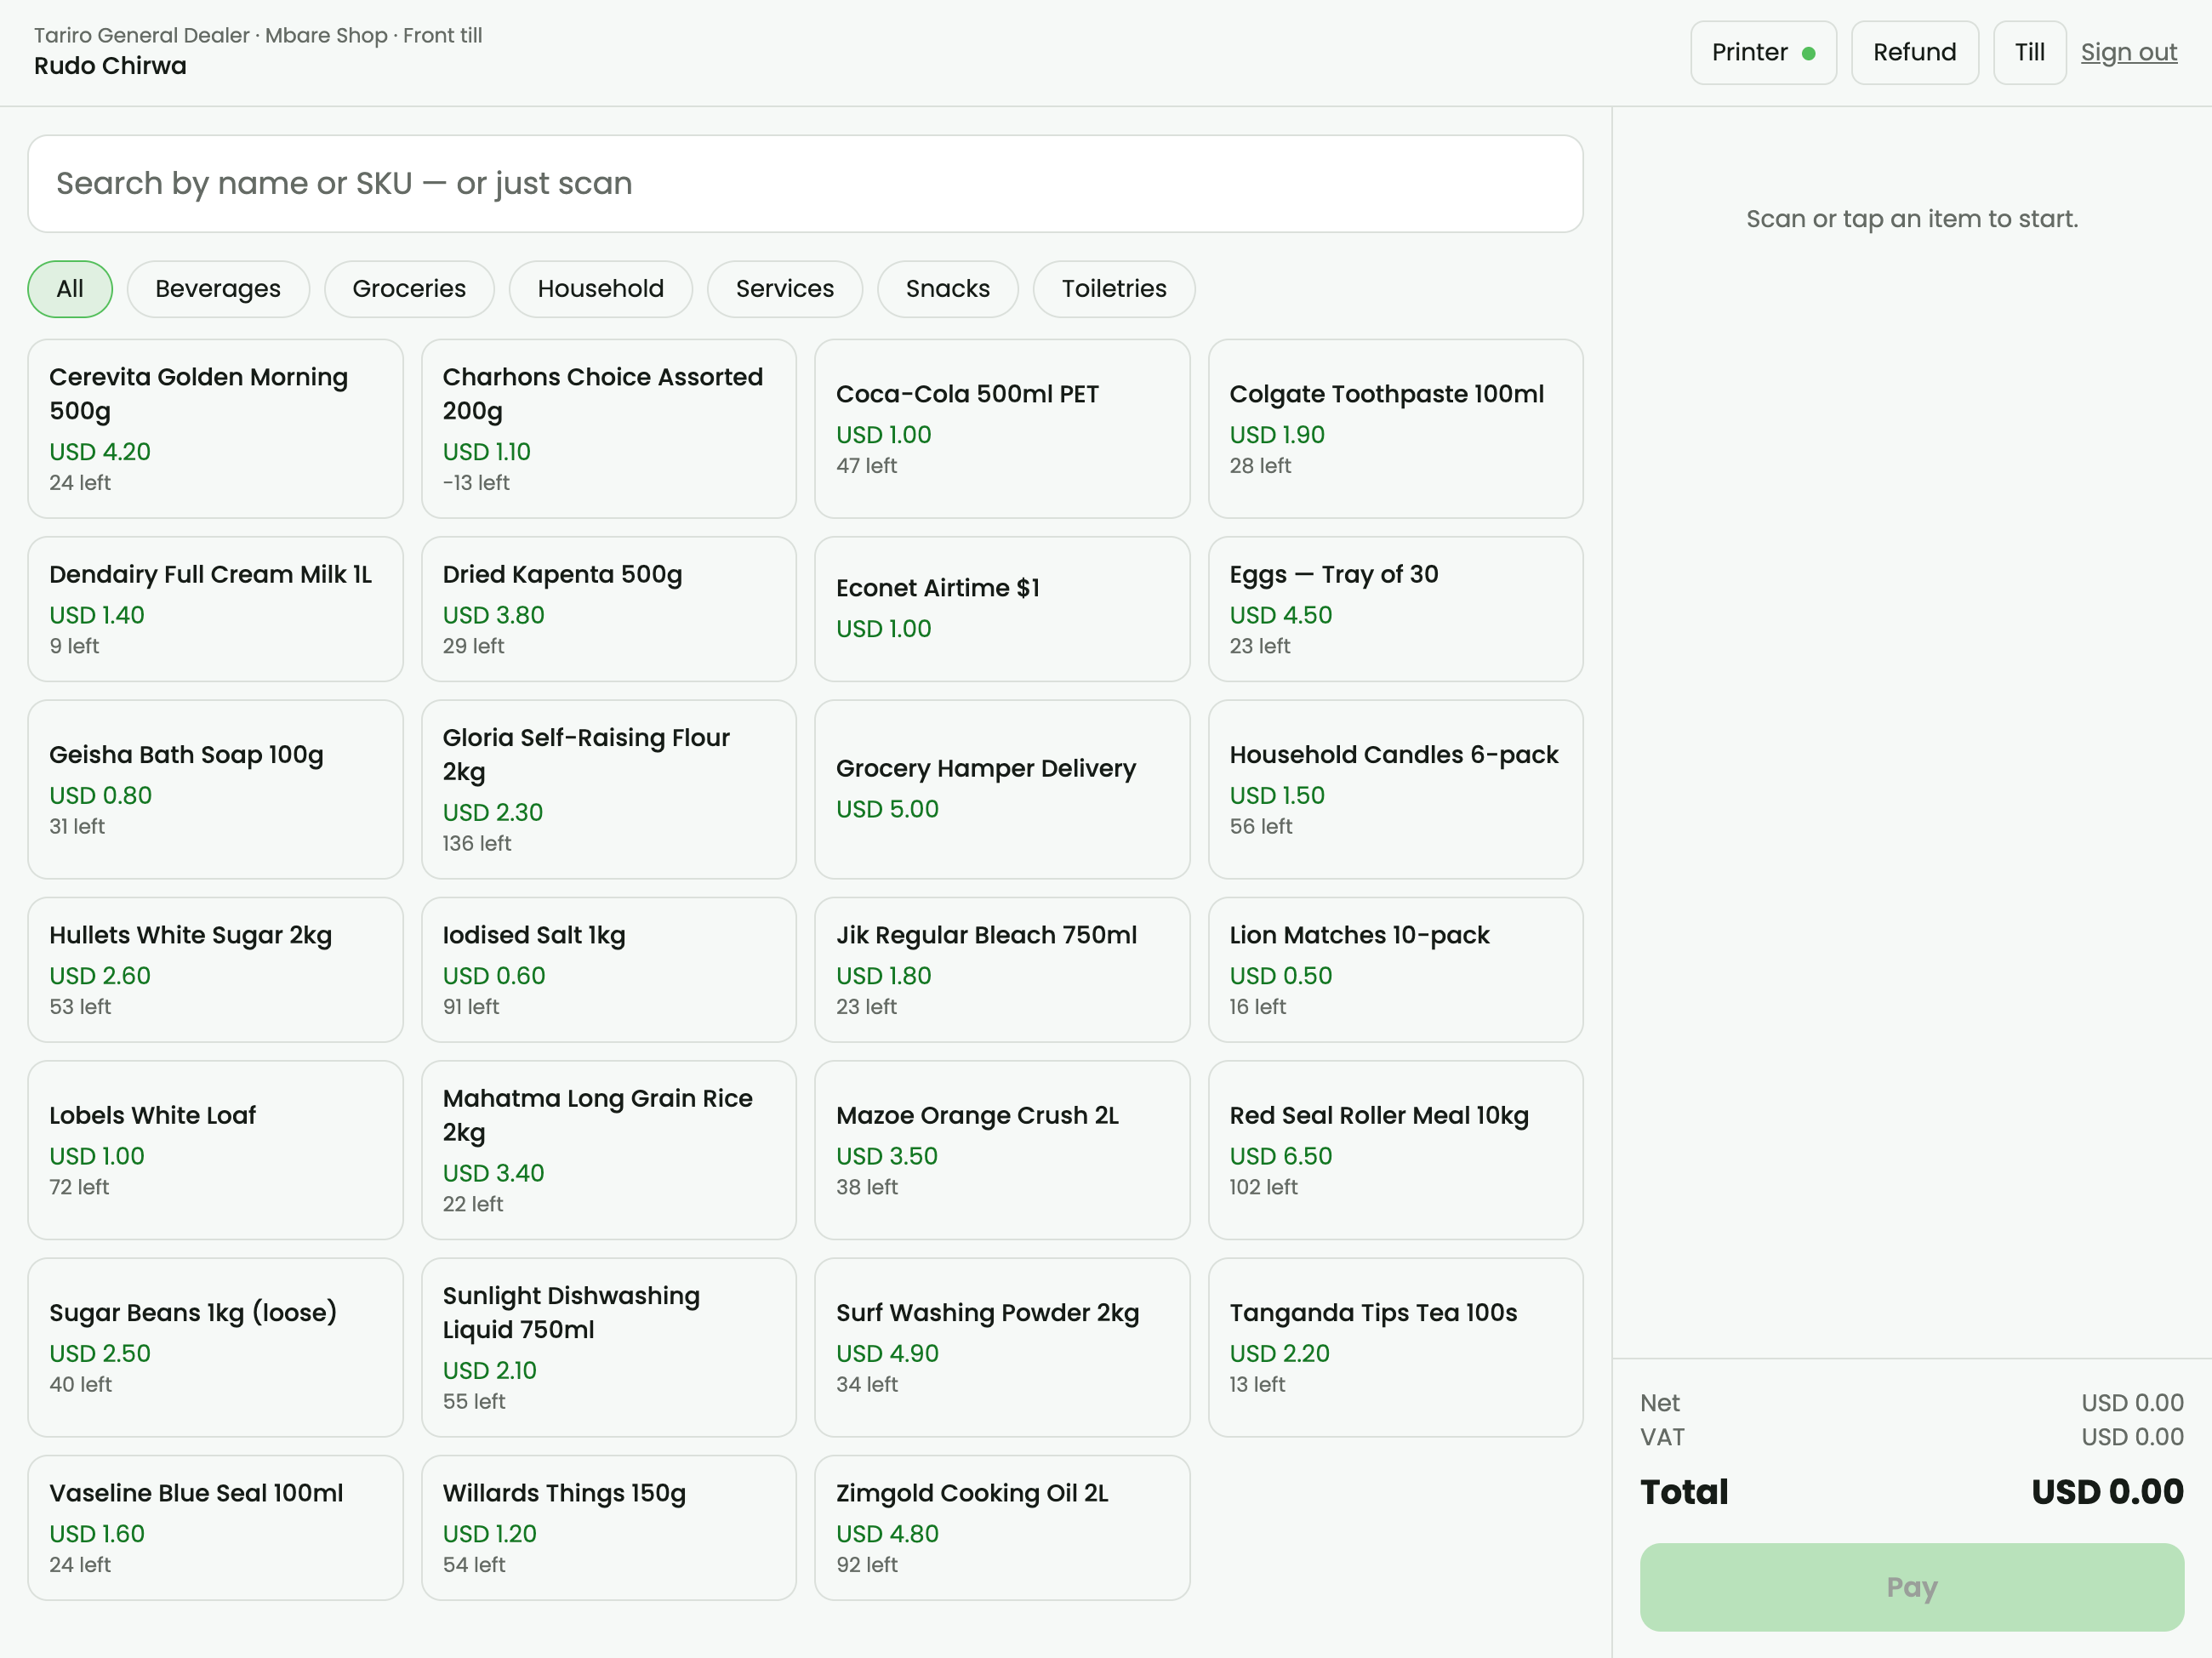
Task: Open the Refund button
Action: [1914, 53]
